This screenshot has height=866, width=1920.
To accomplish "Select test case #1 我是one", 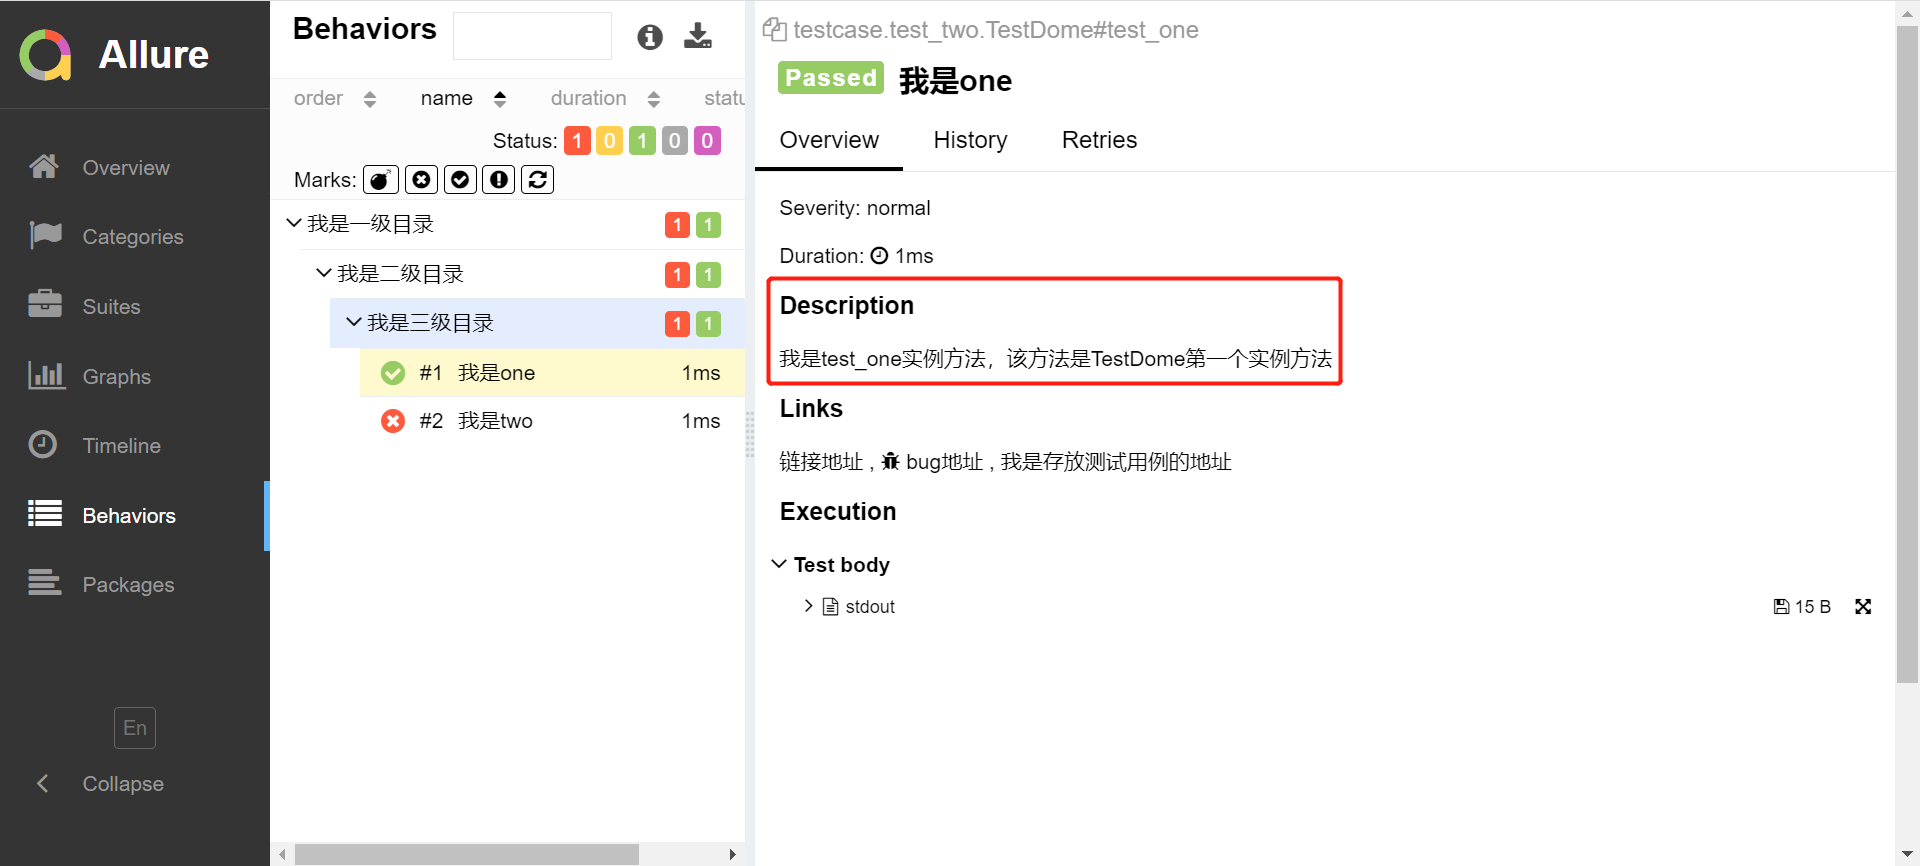I will coord(552,373).
